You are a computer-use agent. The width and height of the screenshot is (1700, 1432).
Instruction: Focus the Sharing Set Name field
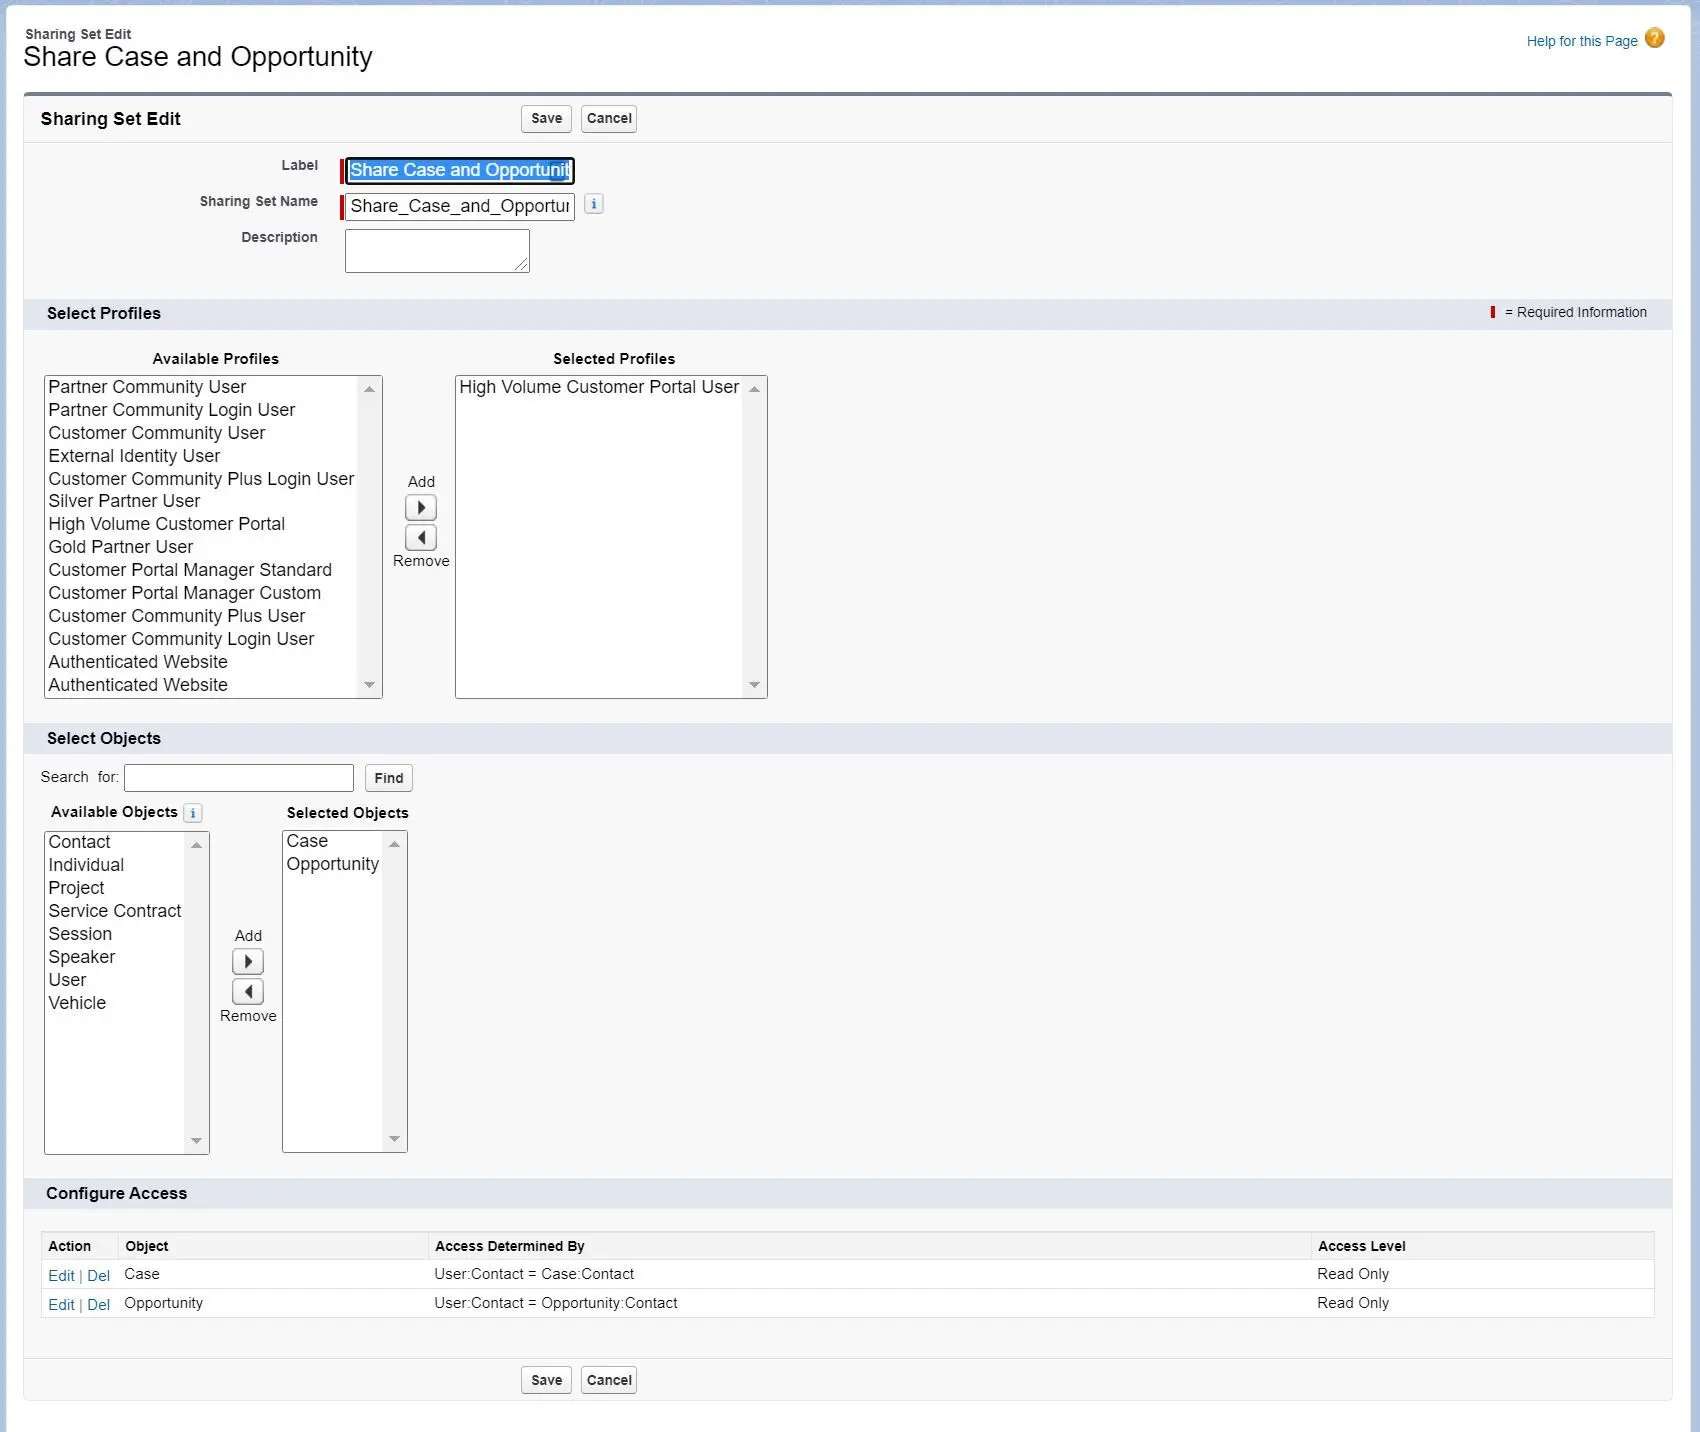coord(460,206)
